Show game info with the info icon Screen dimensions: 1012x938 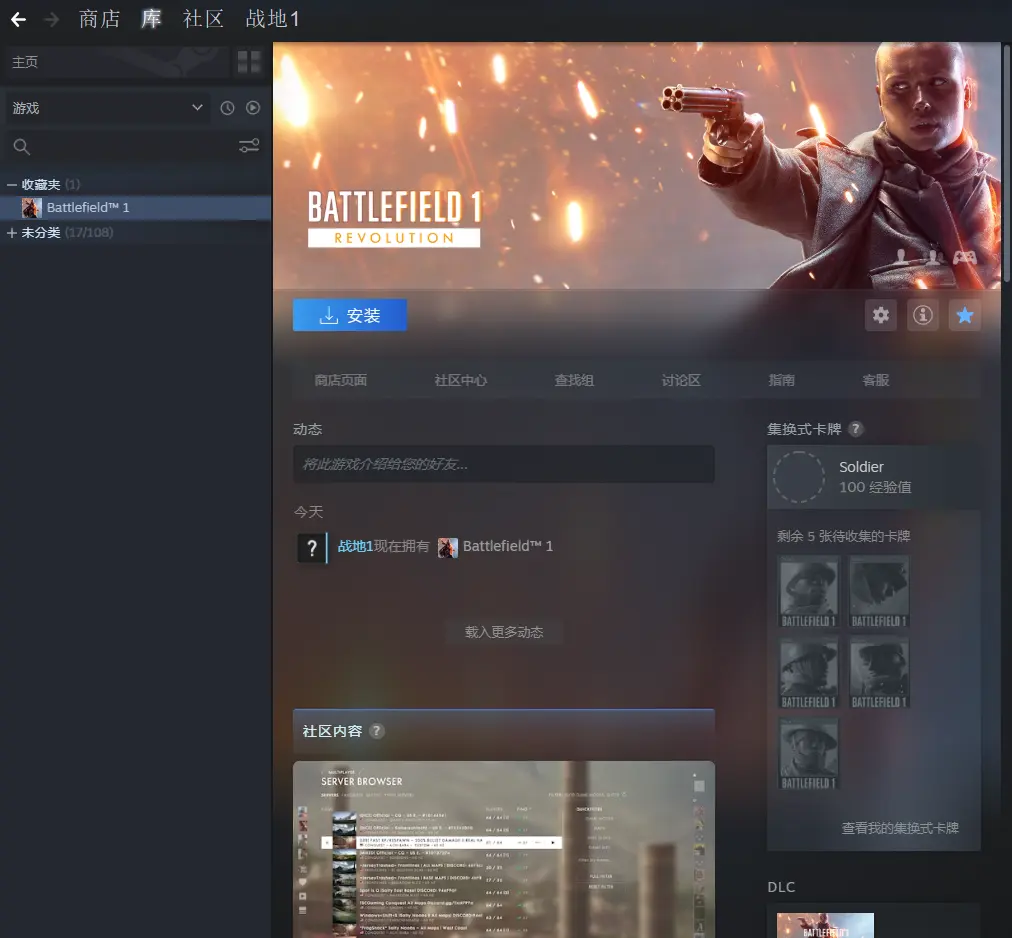pos(923,315)
